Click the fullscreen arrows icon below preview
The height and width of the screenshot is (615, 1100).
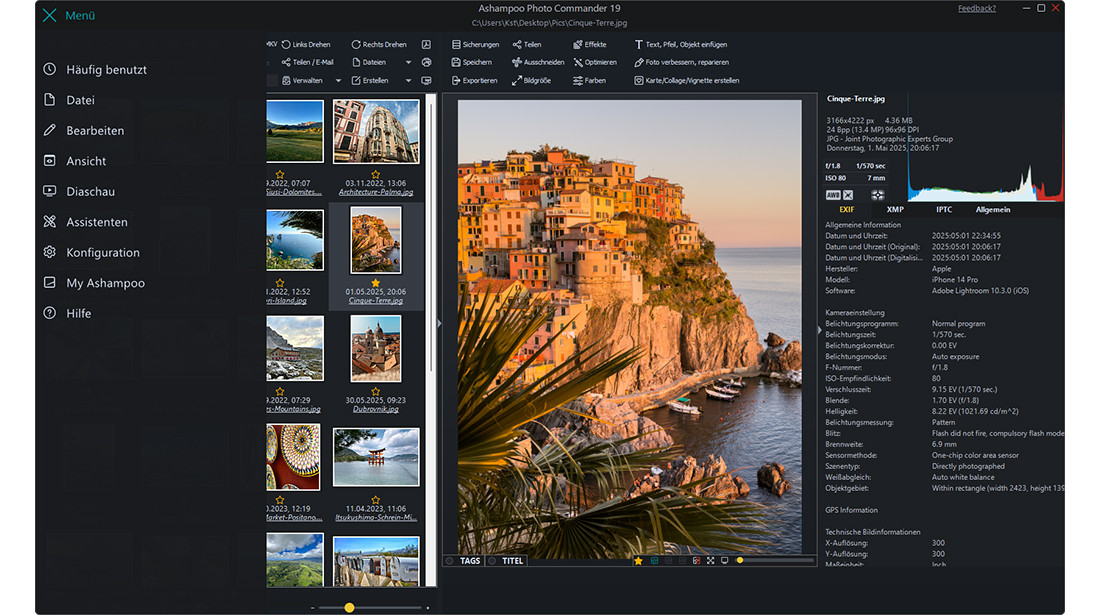pos(711,561)
